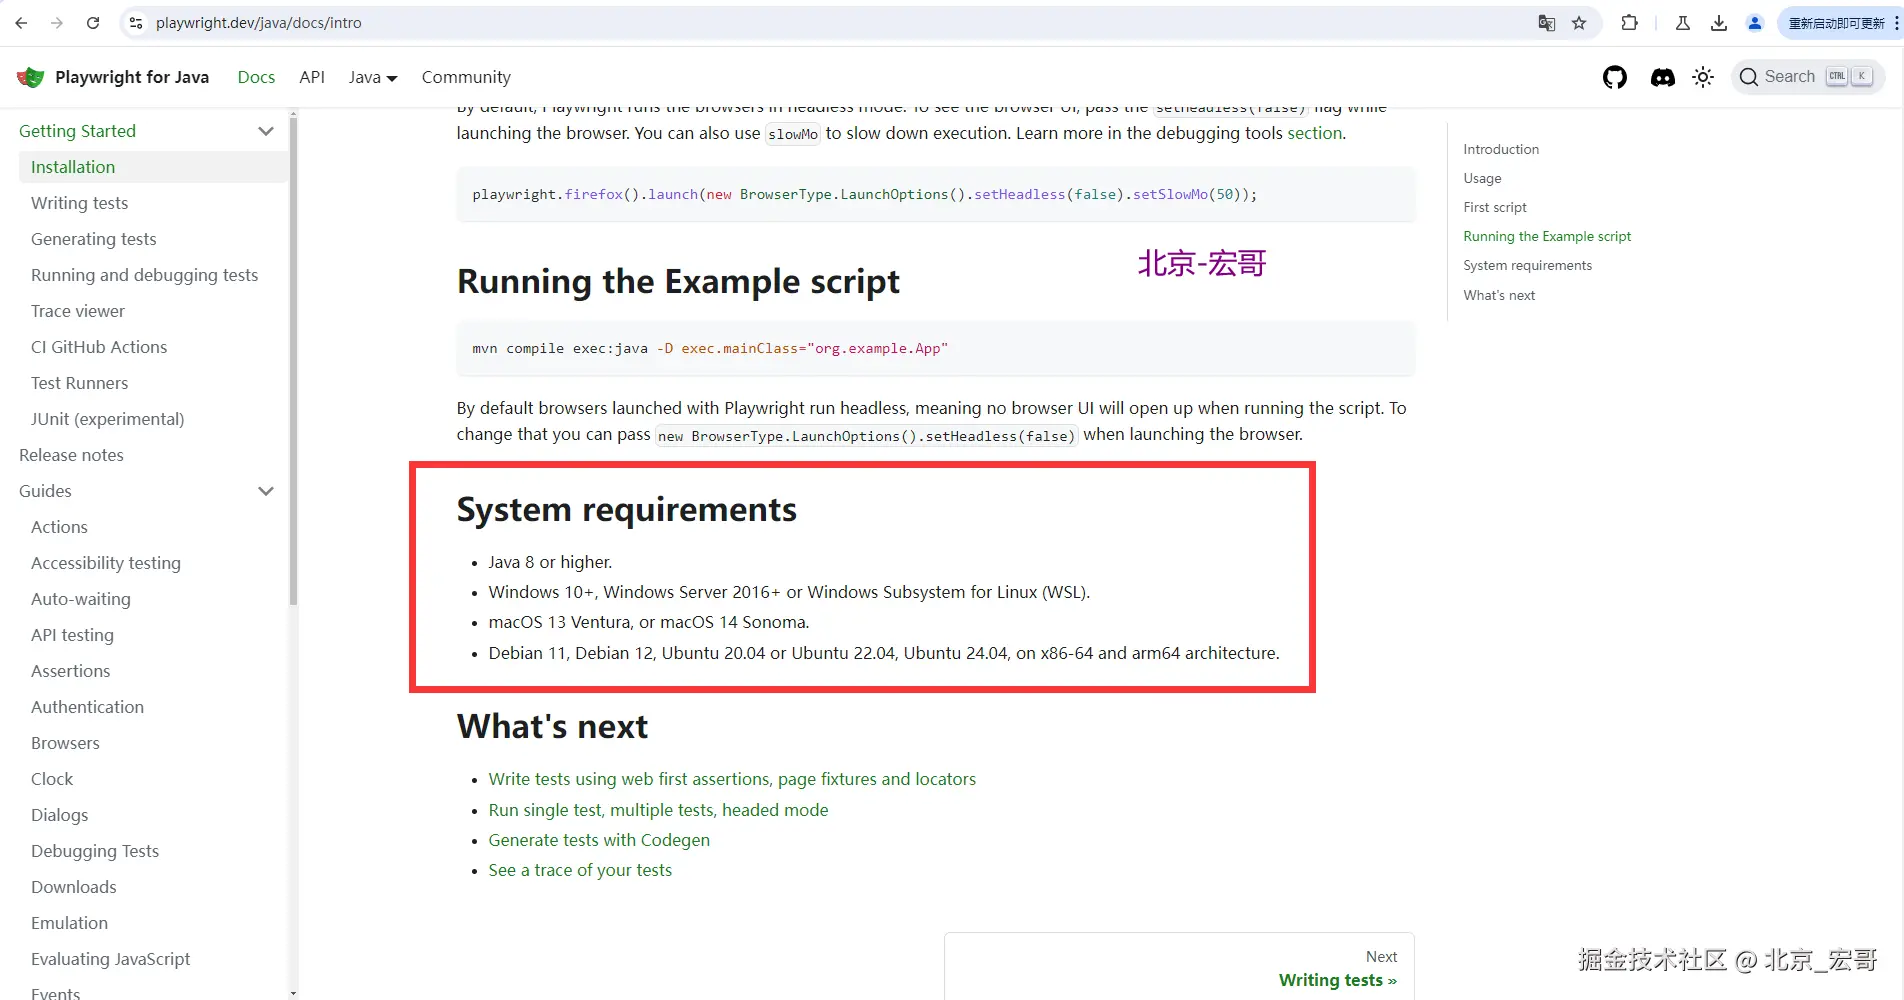
Task: Open Accessibility testing sidebar item
Action: (106, 563)
